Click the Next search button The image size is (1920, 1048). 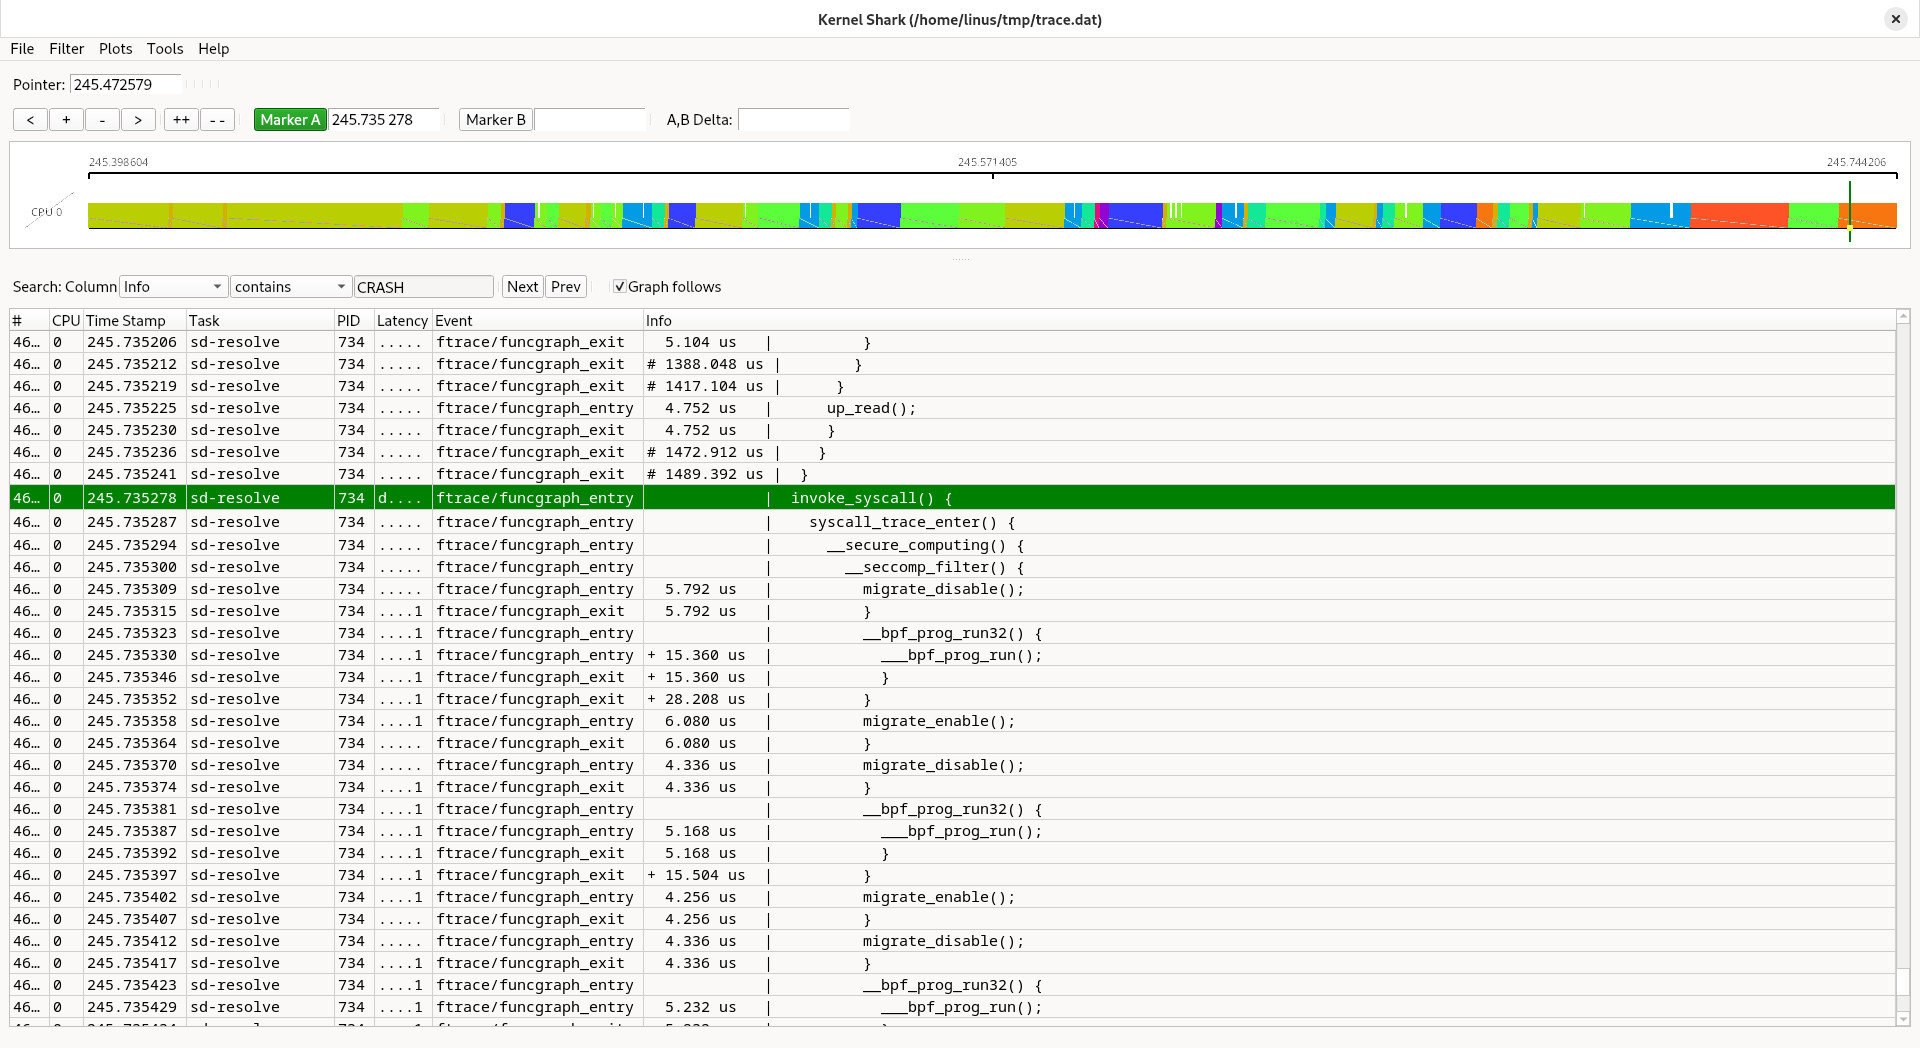(522, 287)
